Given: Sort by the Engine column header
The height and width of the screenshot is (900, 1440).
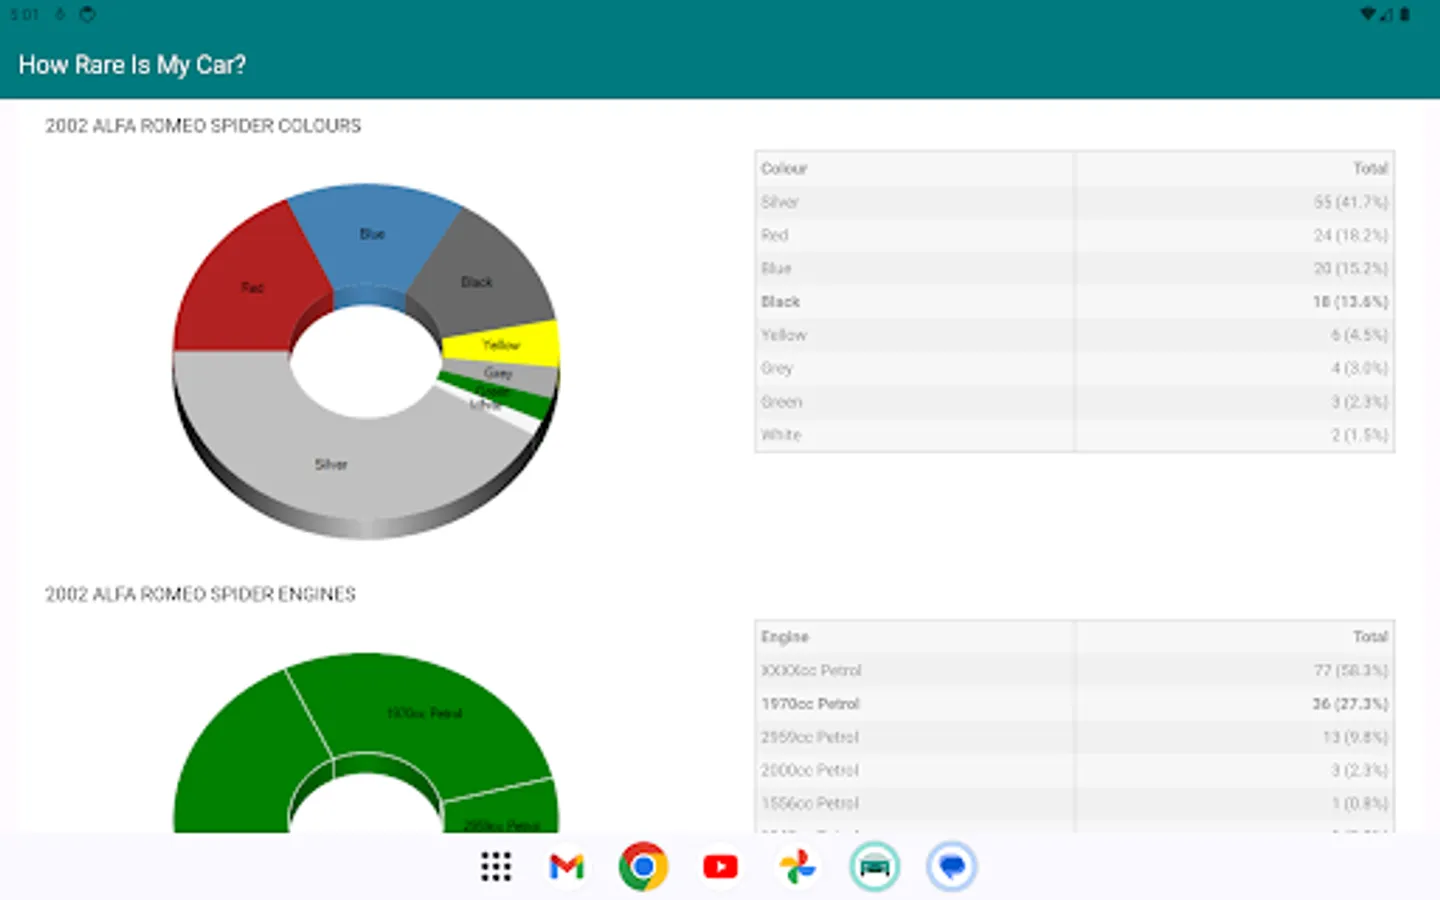Looking at the screenshot, I should (915, 637).
